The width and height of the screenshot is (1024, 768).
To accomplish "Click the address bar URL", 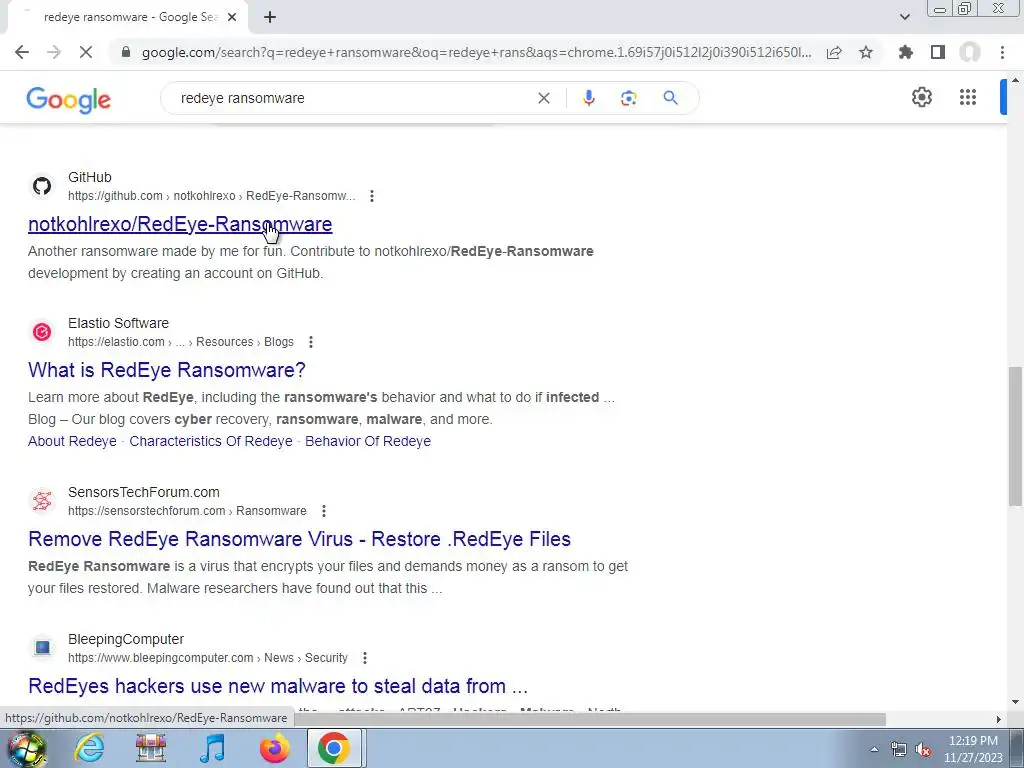I will [477, 52].
